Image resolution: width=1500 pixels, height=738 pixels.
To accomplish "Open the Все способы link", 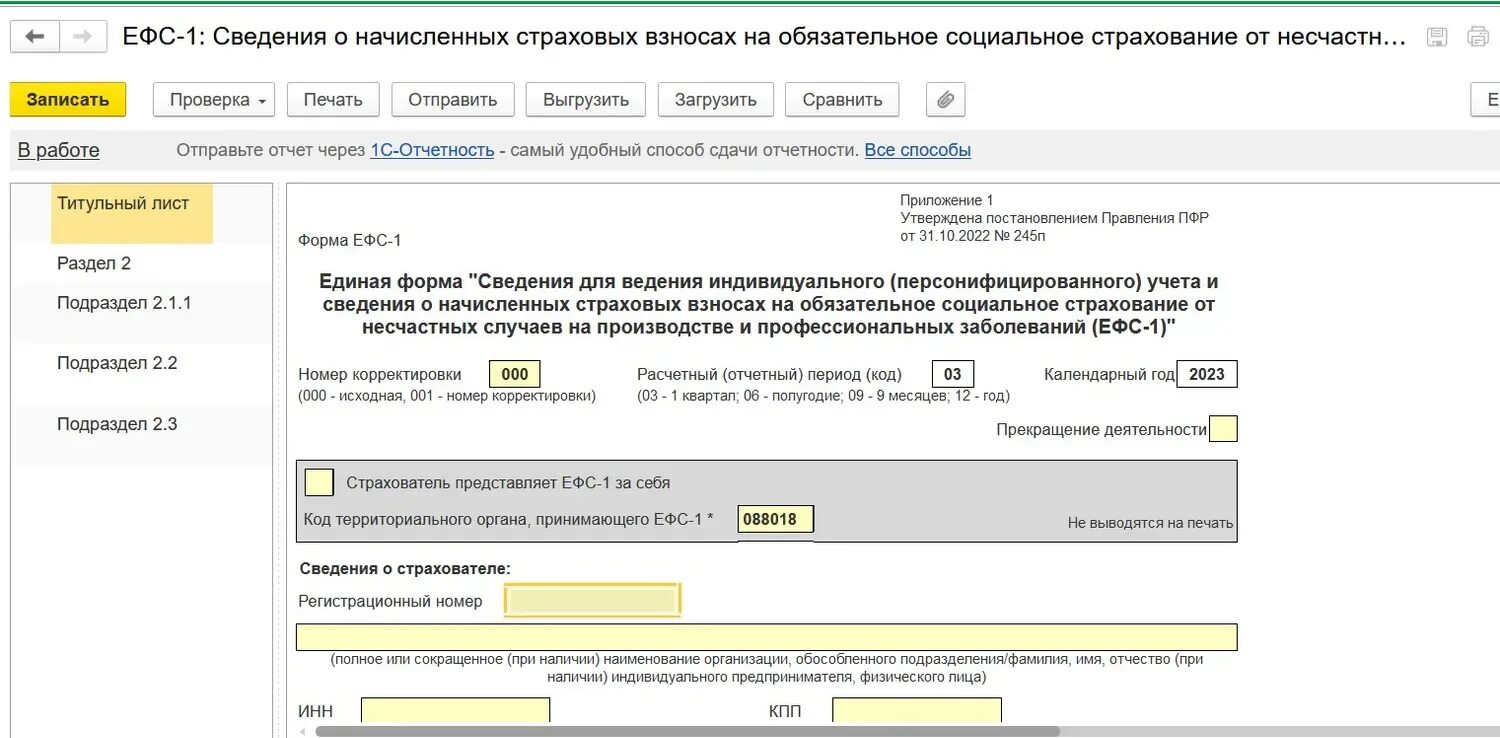I will click(918, 150).
